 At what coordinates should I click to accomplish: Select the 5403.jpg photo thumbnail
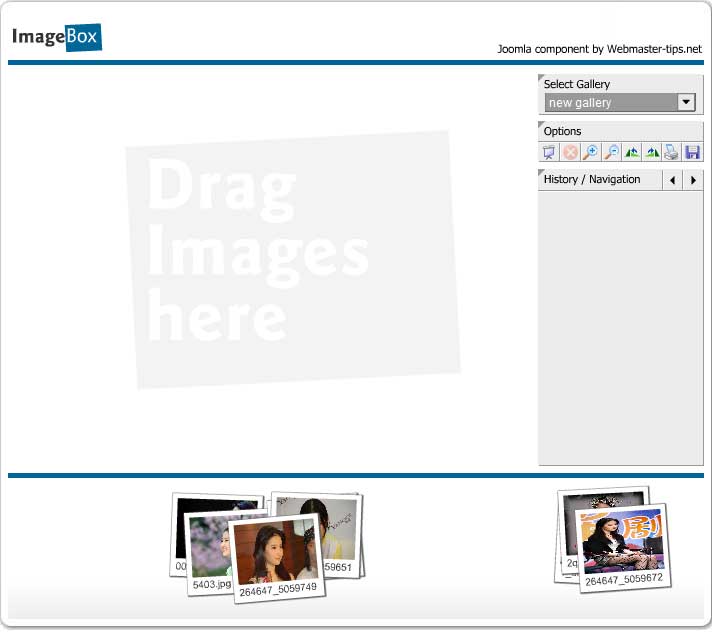click(207, 548)
